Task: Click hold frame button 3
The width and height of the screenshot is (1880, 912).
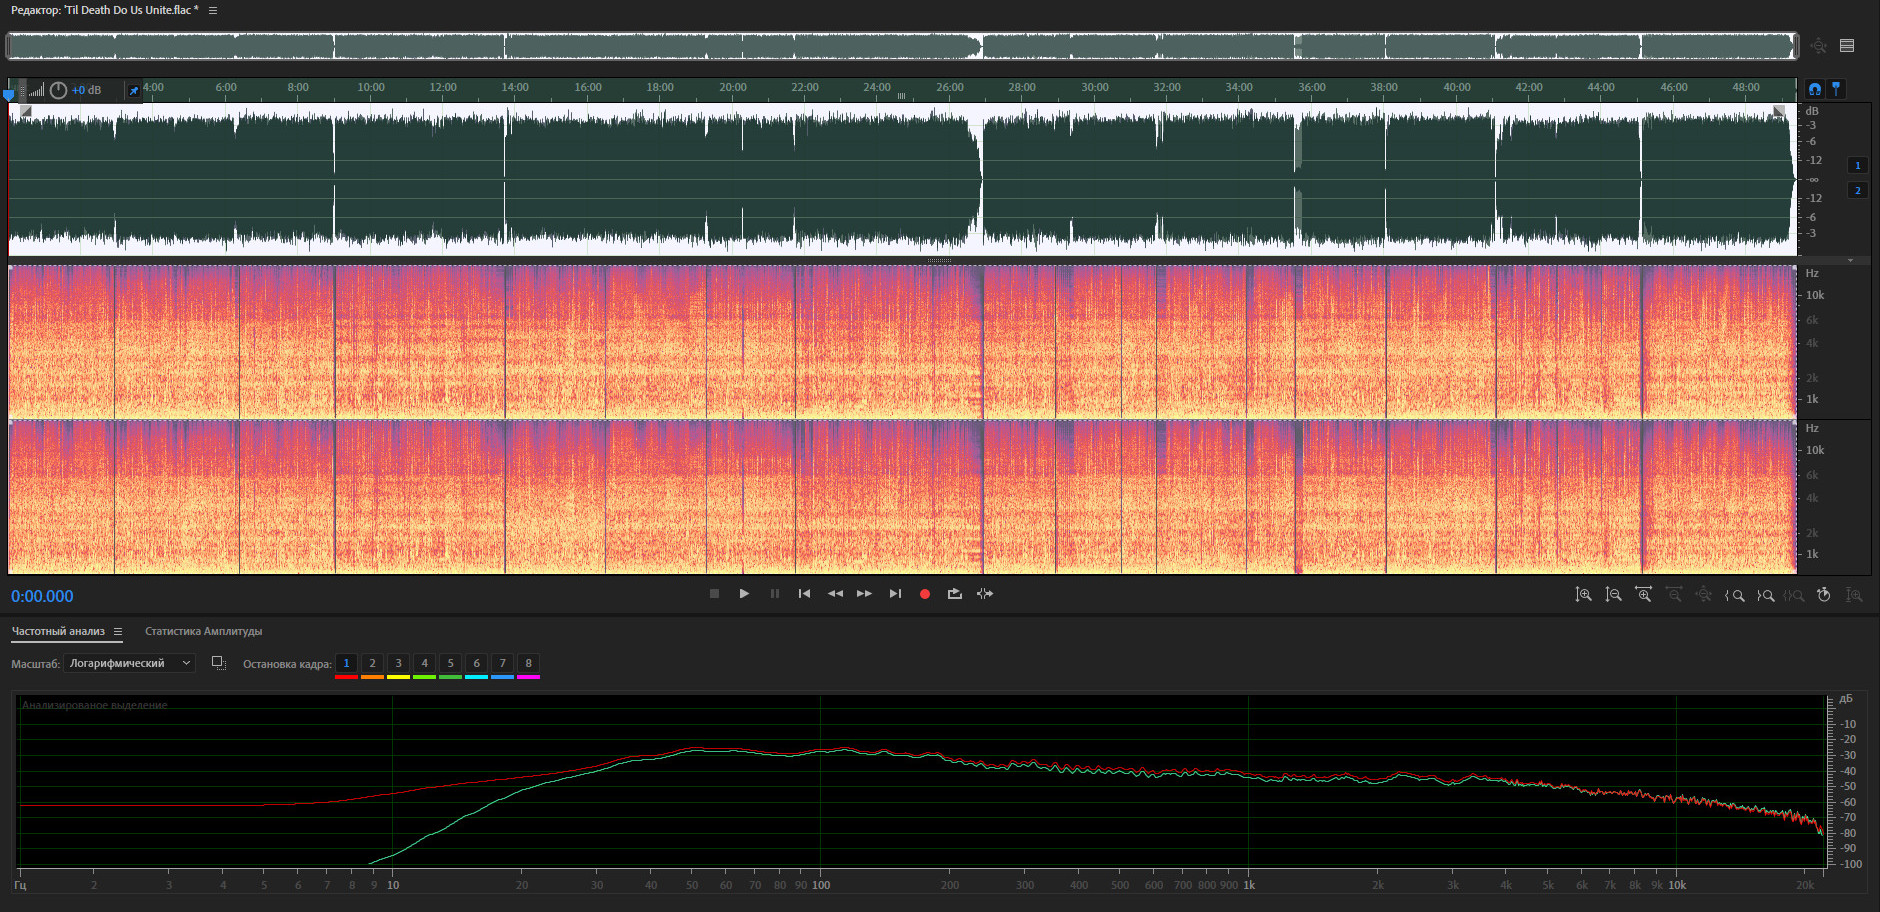Action: (398, 663)
